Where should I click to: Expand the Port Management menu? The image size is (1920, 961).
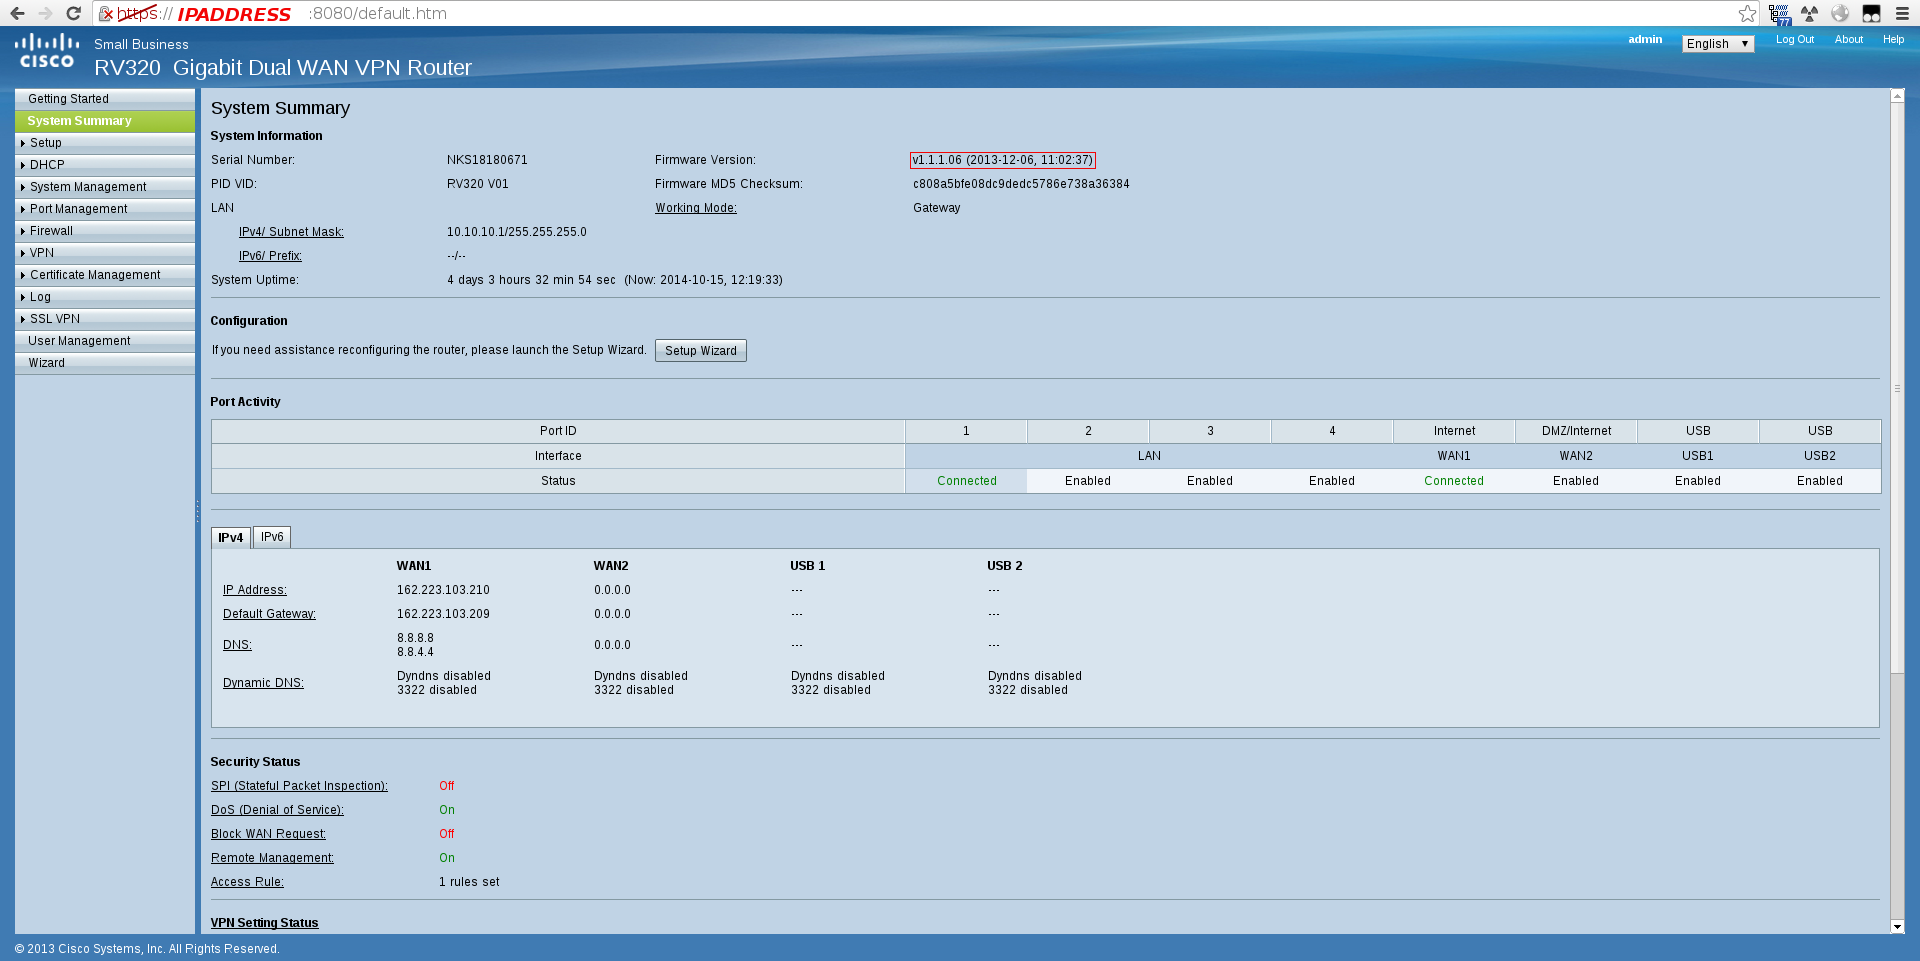[105, 209]
